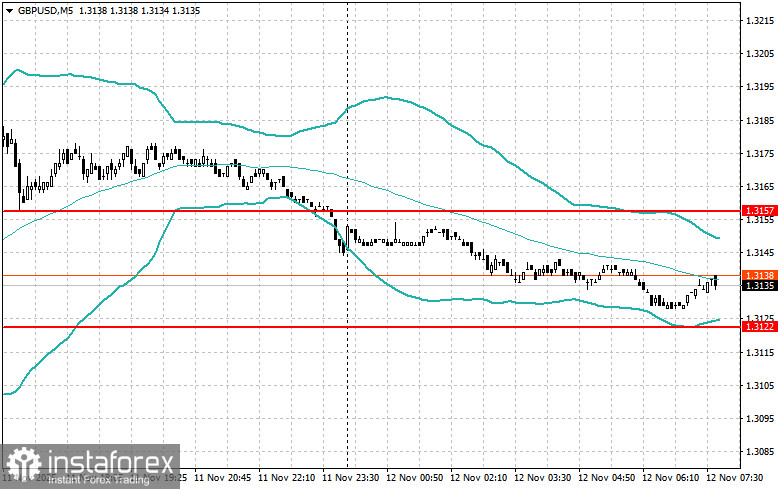Select the red 1.3157 price level label
This screenshot has width=781, height=489.
click(x=760, y=211)
